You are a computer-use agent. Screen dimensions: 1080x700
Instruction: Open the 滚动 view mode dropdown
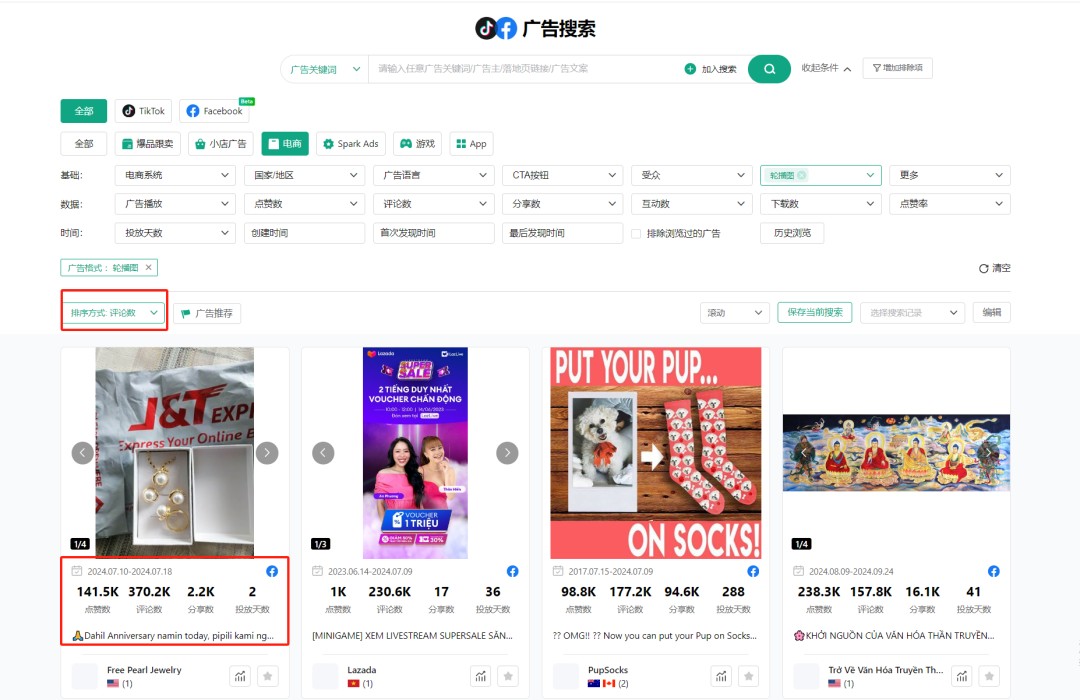point(735,313)
